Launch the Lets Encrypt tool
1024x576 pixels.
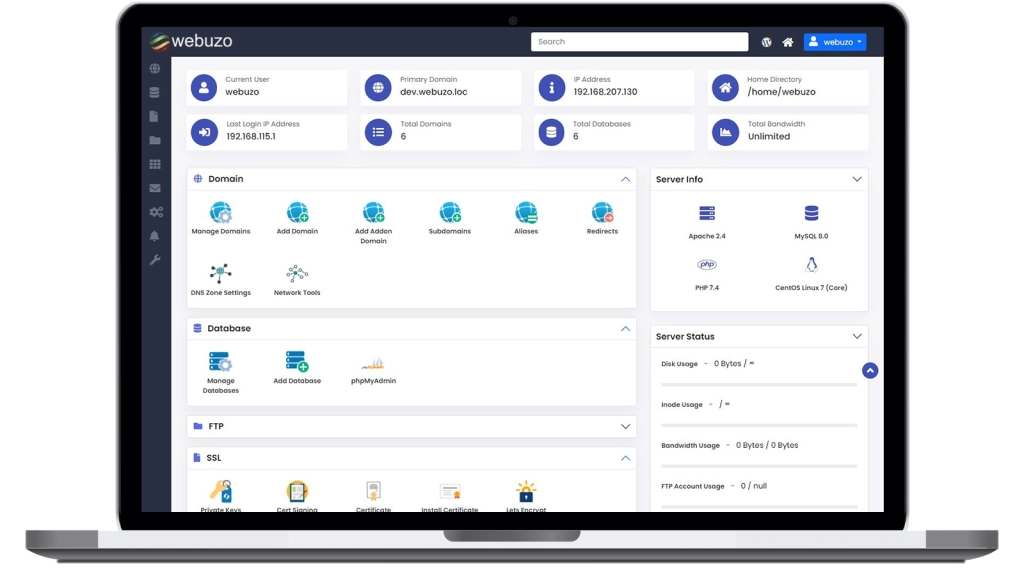click(525, 492)
